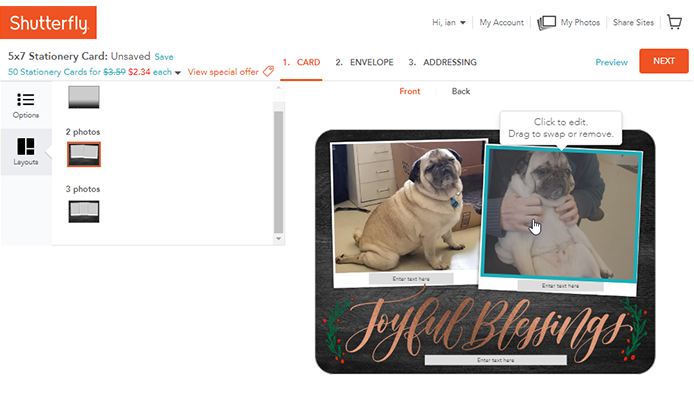The image size is (694, 393).
Task: Click the special offer tag icon
Action: click(x=268, y=71)
